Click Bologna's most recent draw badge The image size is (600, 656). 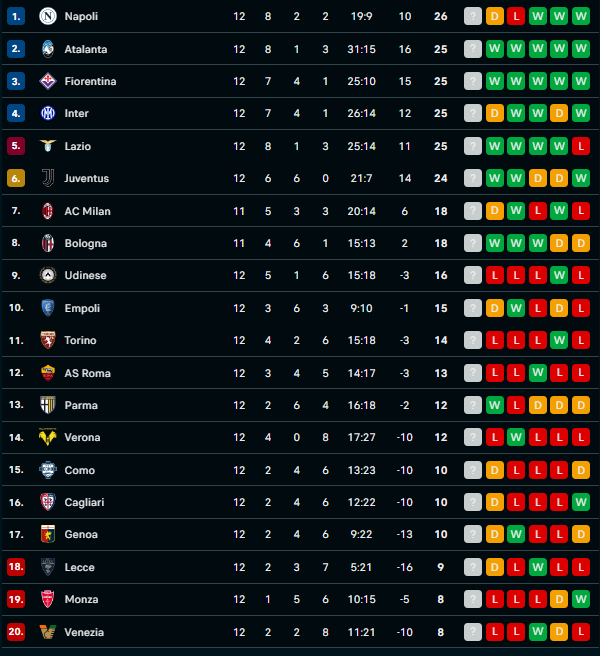[582, 243]
